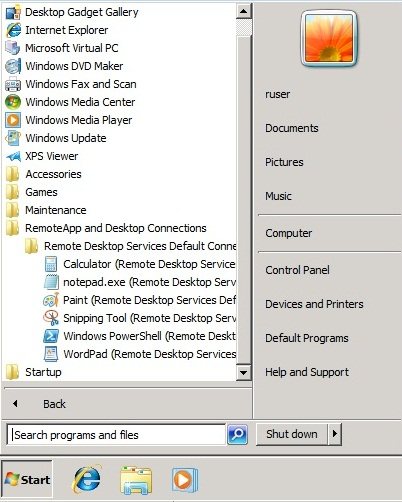Image resolution: width=402 pixels, height=502 pixels.
Task: Open Microsoft Virtual PC icon
Action: click(13, 48)
